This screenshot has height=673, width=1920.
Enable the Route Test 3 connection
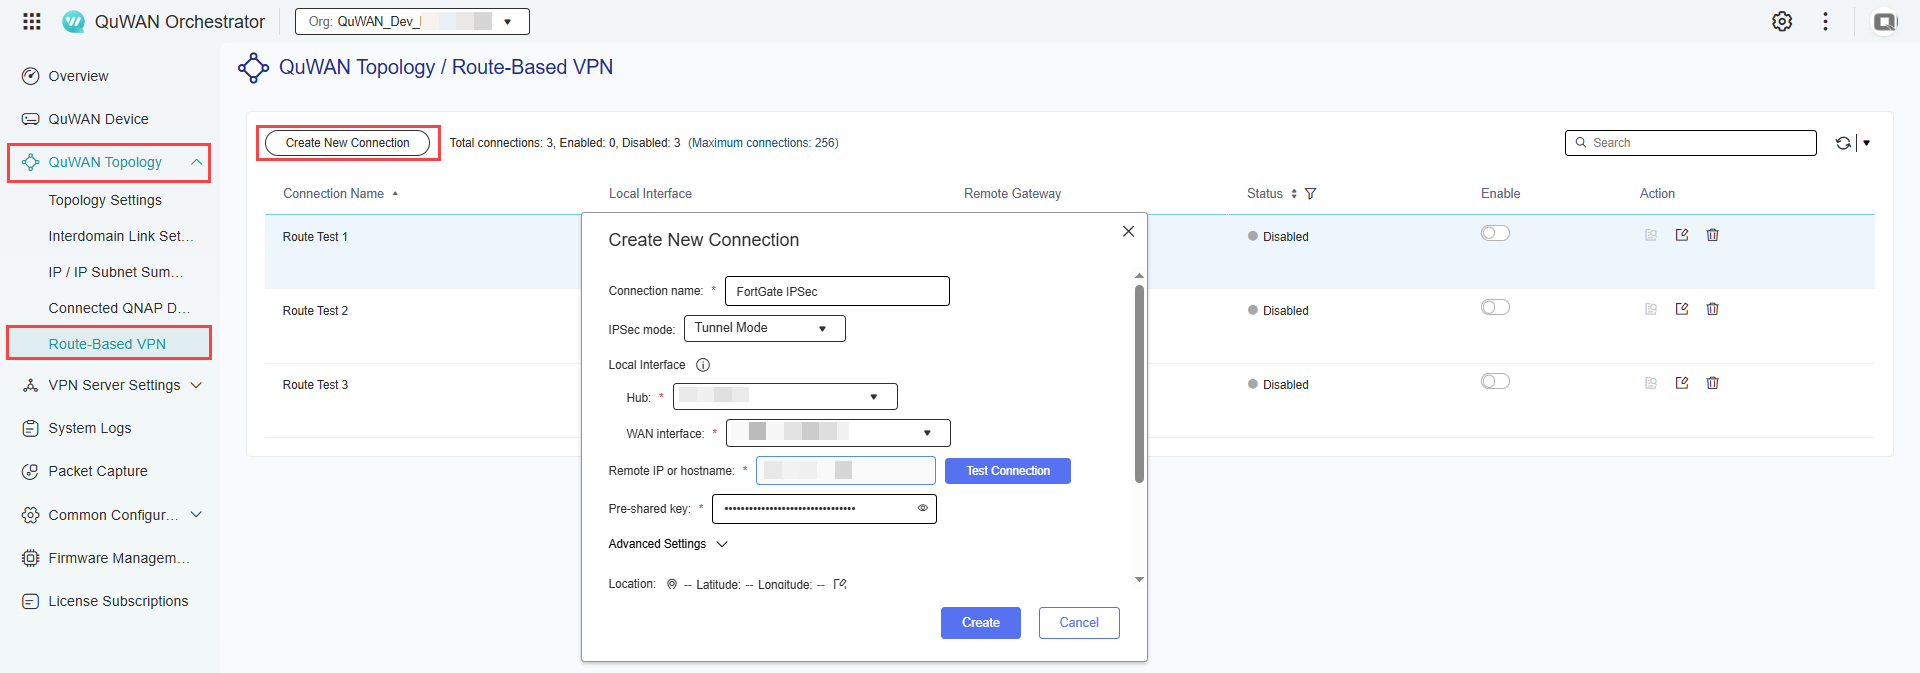click(1495, 381)
